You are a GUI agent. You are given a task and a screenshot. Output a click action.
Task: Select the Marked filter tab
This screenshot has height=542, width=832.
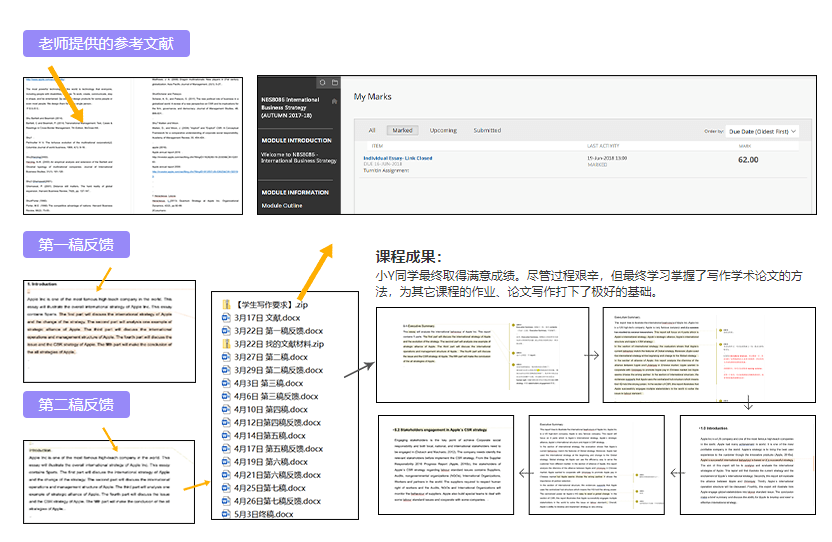point(402,130)
